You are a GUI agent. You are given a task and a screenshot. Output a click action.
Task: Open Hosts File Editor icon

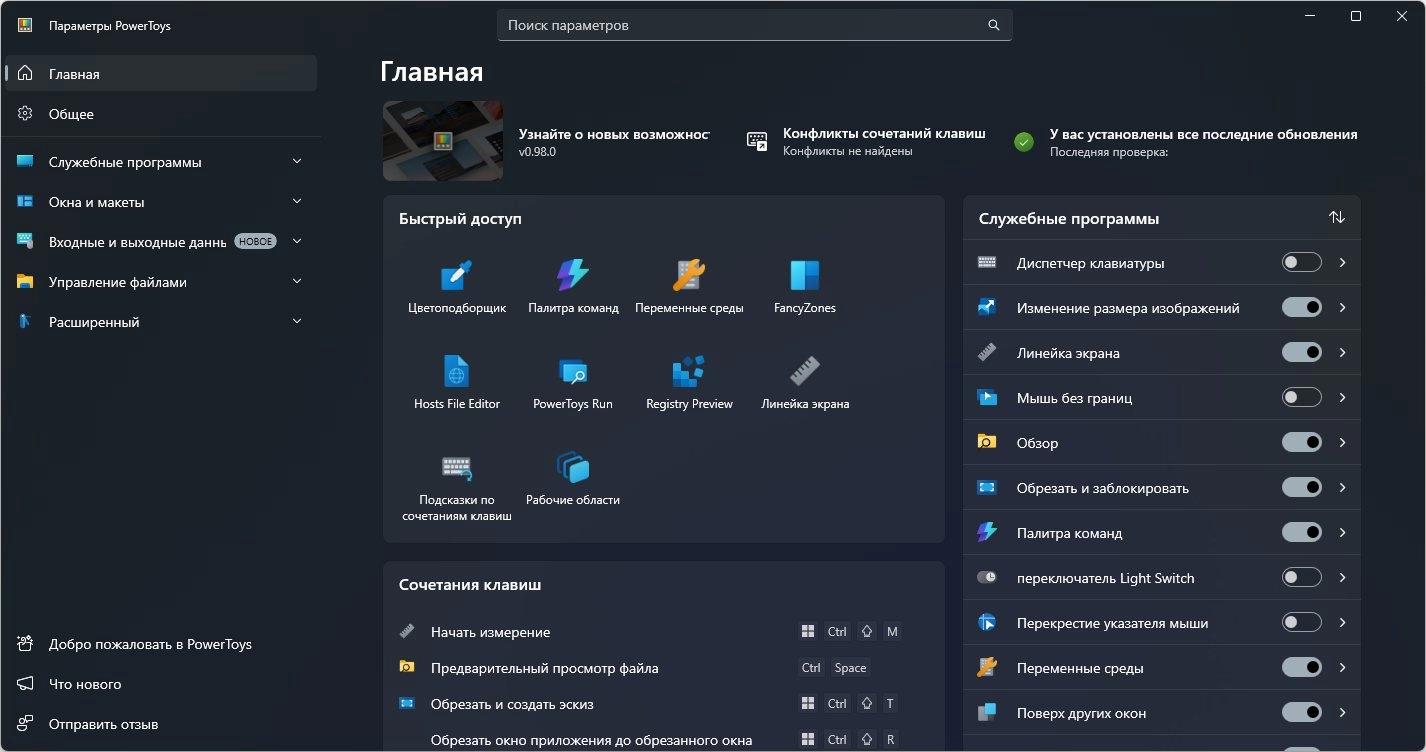(x=457, y=371)
